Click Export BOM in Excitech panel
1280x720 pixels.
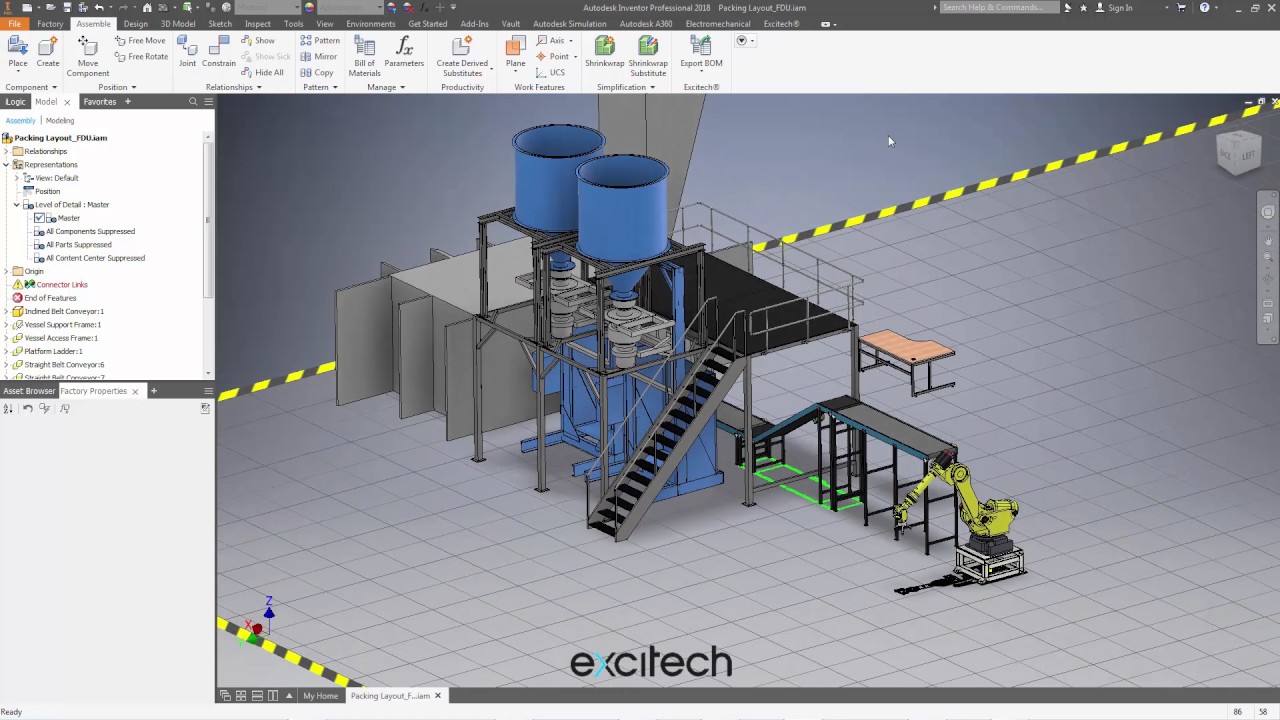point(701,52)
